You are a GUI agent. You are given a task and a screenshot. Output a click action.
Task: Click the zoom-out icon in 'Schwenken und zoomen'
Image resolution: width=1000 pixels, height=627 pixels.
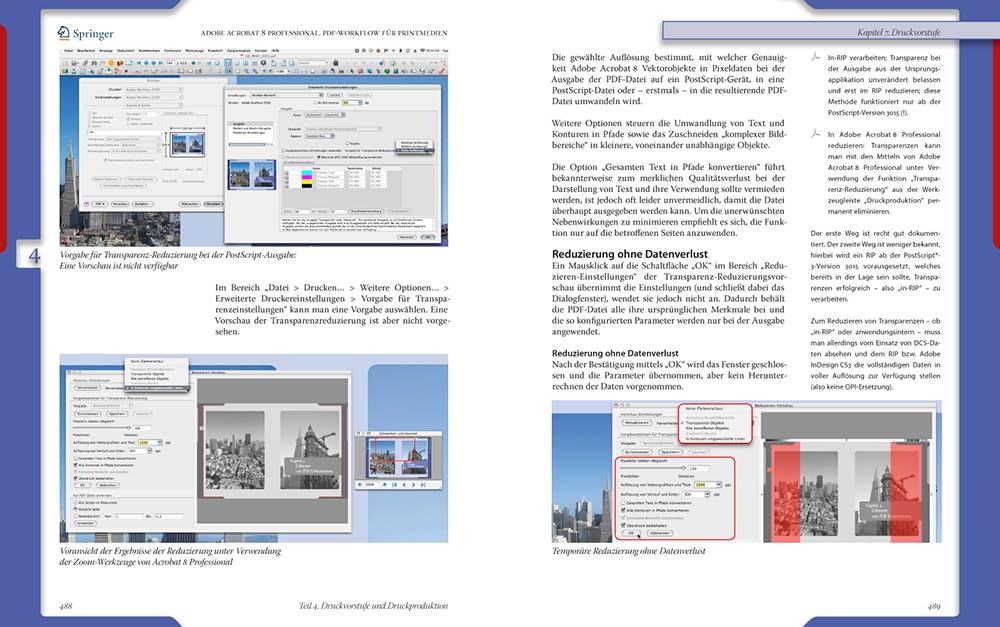(x=360, y=485)
